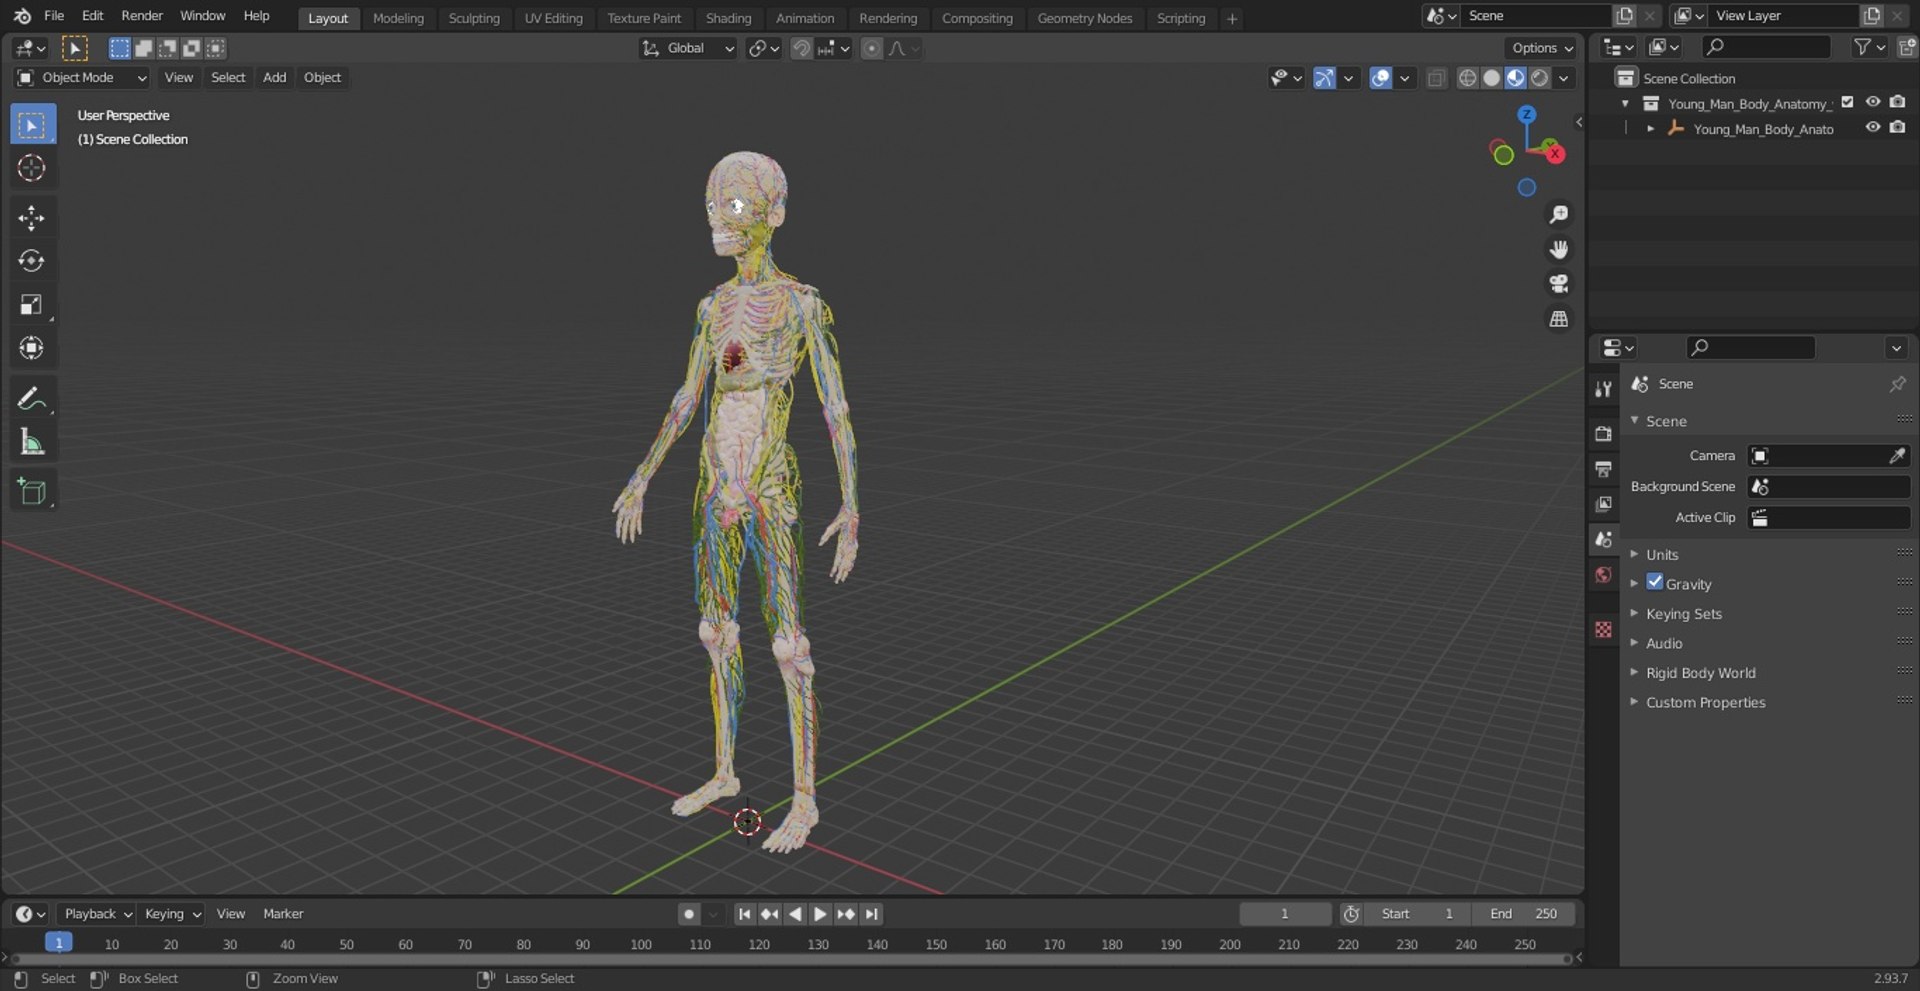Toggle camera view icon in viewport
Image resolution: width=1920 pixels, height=991 pixels.
coord(1558,284)
